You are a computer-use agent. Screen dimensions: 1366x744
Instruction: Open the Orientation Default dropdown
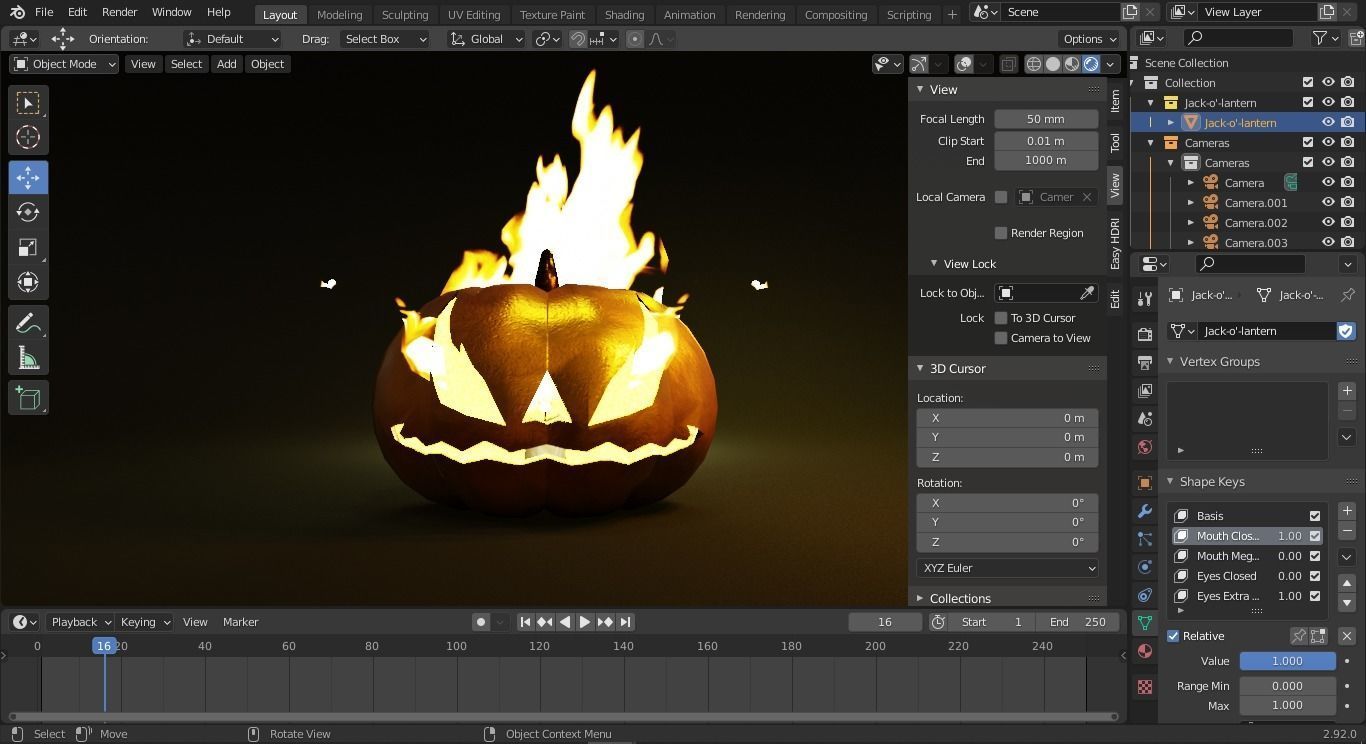point(233,39)
